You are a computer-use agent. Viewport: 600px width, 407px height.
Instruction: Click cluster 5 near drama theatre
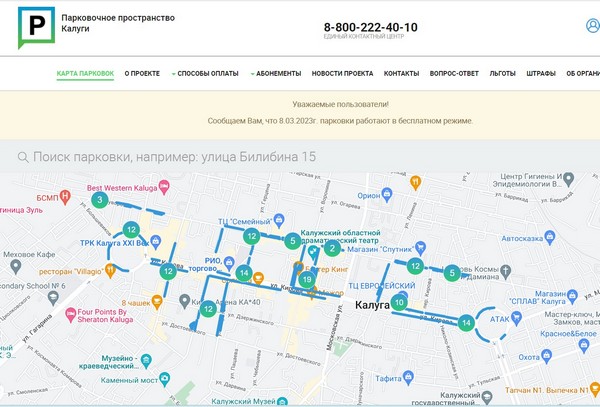coord(293,241)
